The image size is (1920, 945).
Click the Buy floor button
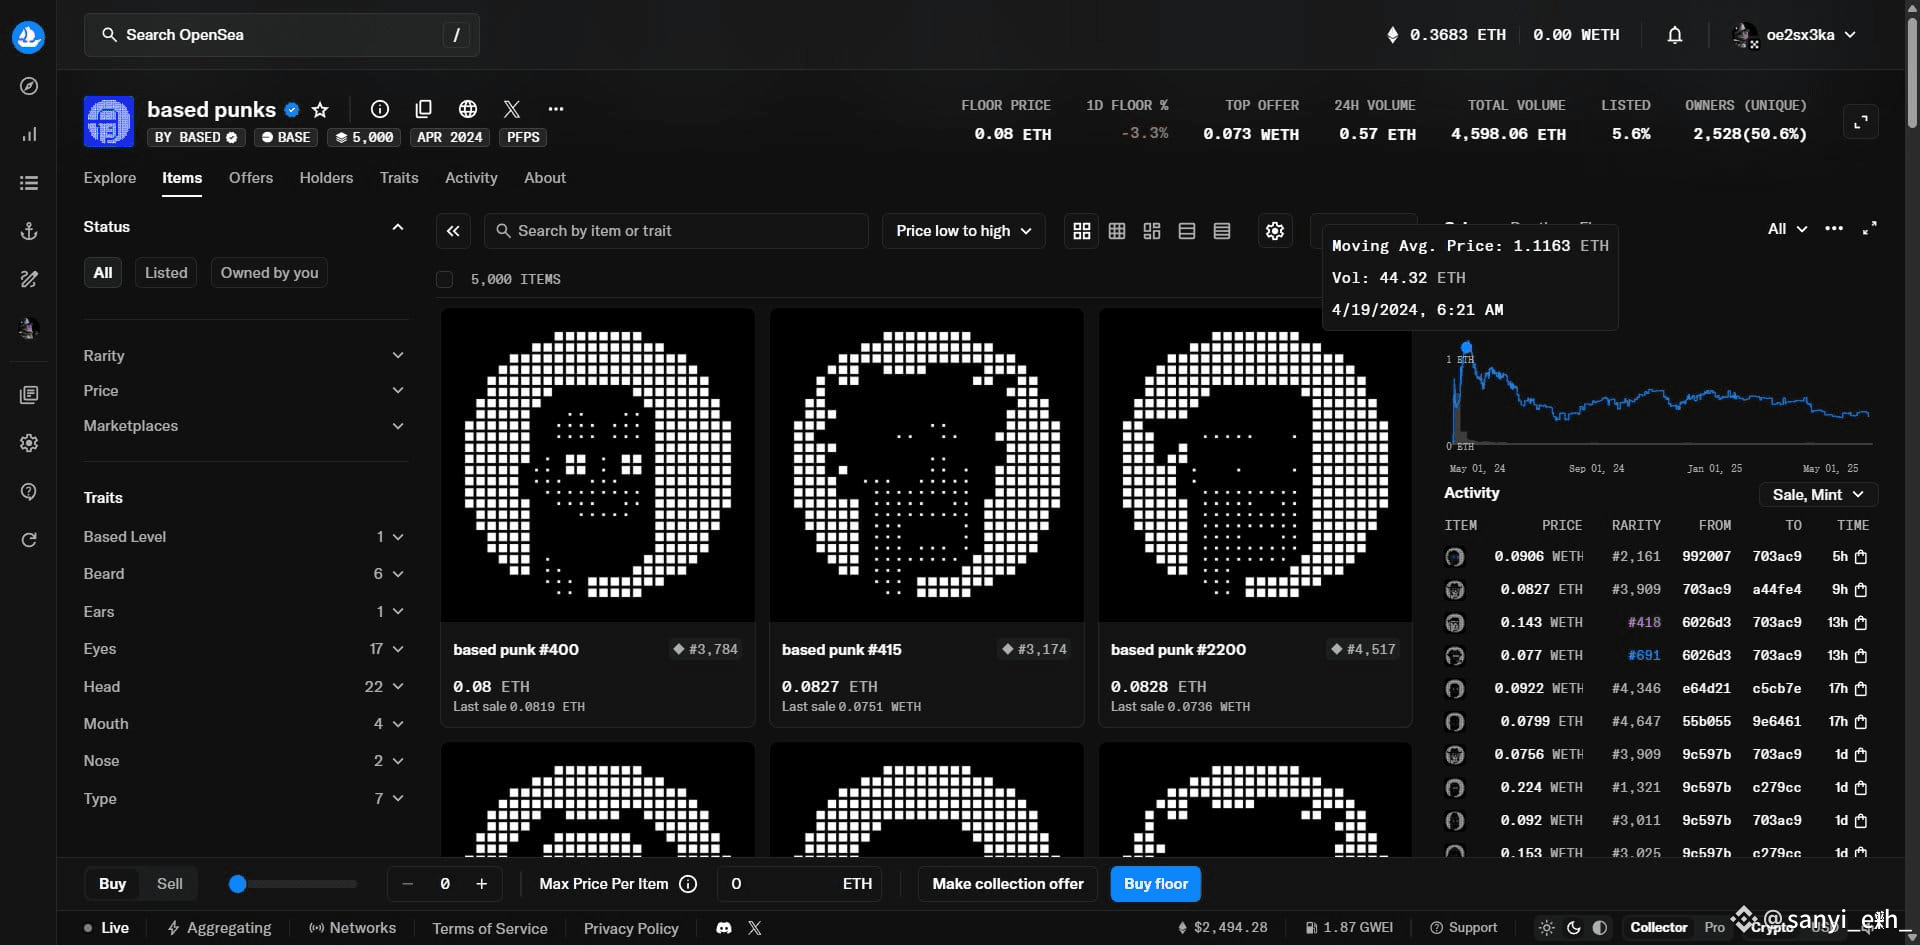(x=1156, y=884)
